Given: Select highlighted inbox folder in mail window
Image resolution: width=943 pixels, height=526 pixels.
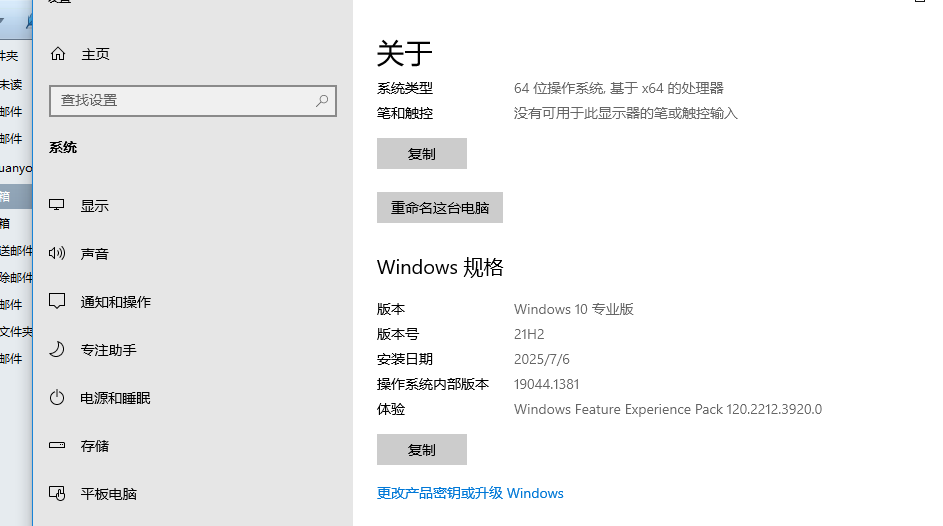Looking at the screenshot, I should (16, 197).
